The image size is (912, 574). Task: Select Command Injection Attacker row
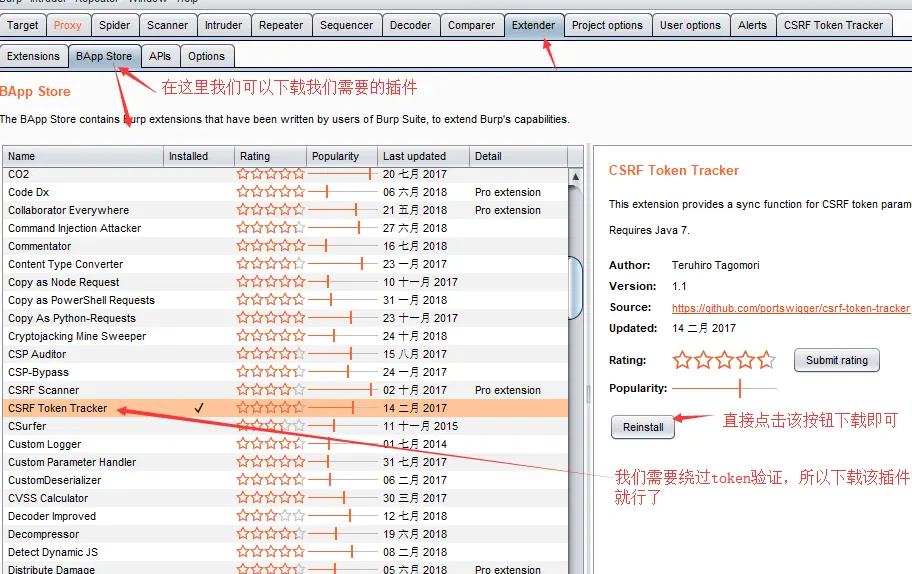tap(285, 228)
